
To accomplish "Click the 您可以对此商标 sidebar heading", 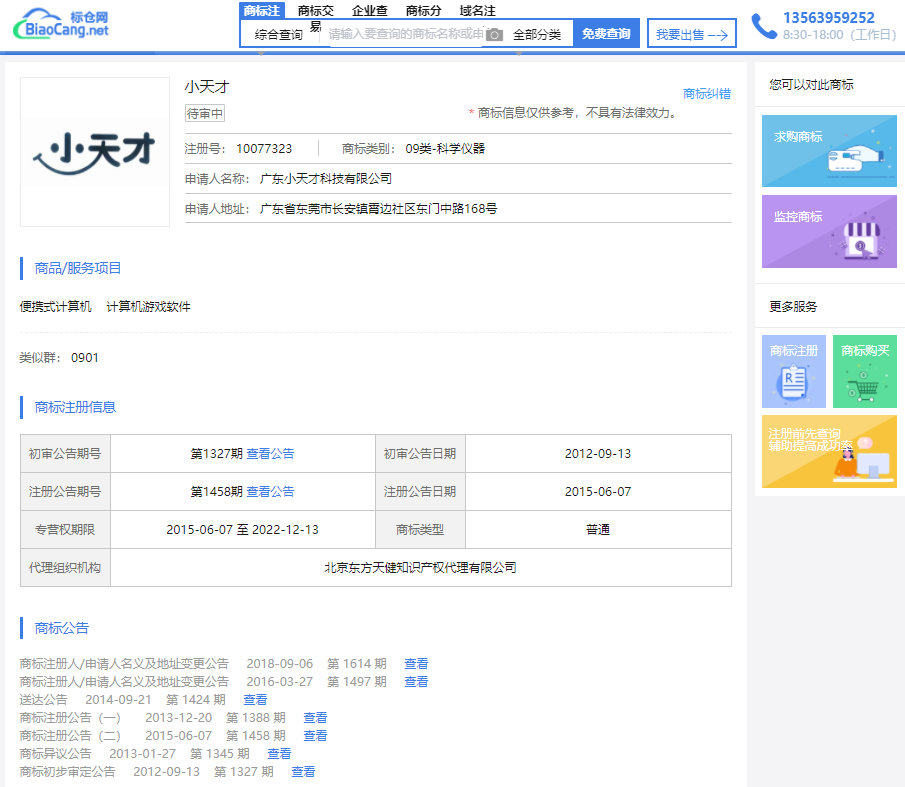I will (811, 85).
